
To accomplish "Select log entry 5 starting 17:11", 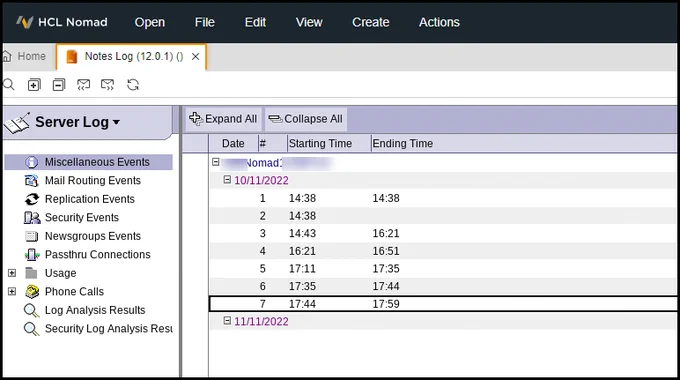I will click(x=443, y=269).
